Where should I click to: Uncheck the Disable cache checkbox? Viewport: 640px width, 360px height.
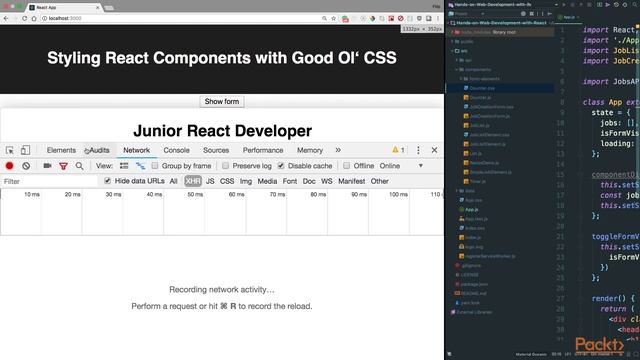tap(281, 166)
